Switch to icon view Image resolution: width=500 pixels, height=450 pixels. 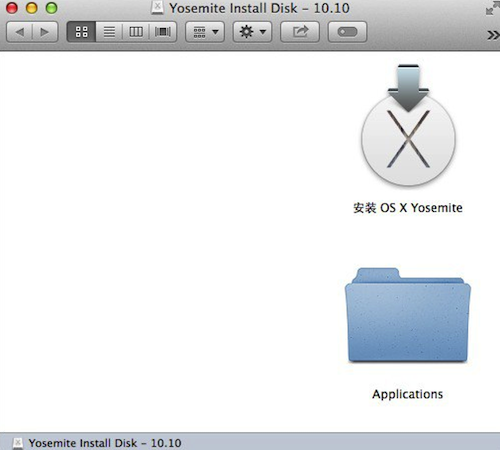(x=81, y=32)
